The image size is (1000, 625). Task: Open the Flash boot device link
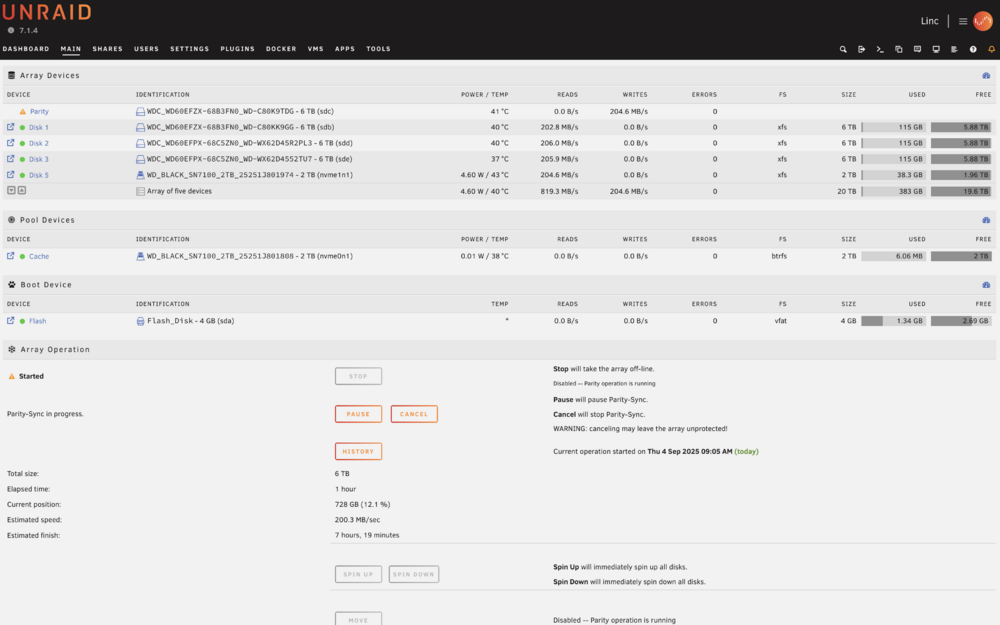coord(38,321)
